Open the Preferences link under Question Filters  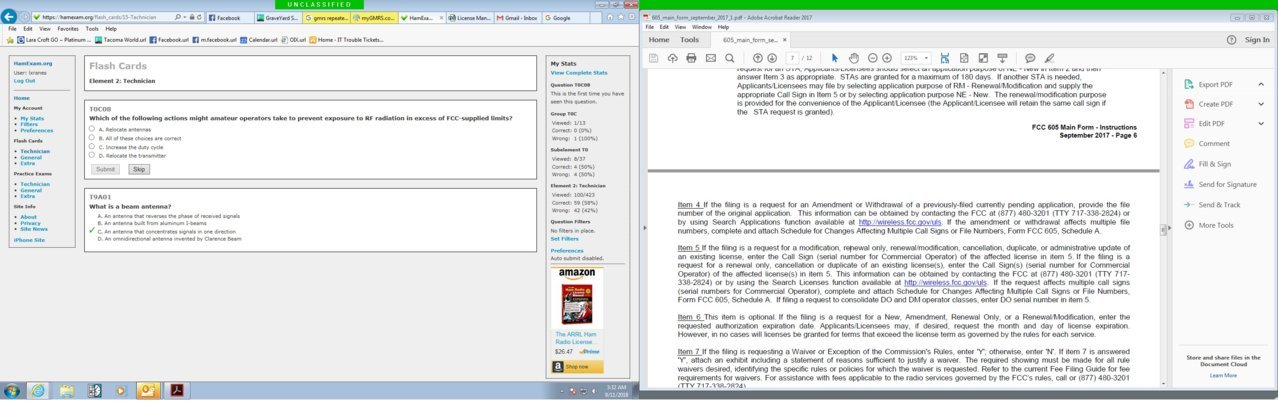click(567, 250)
